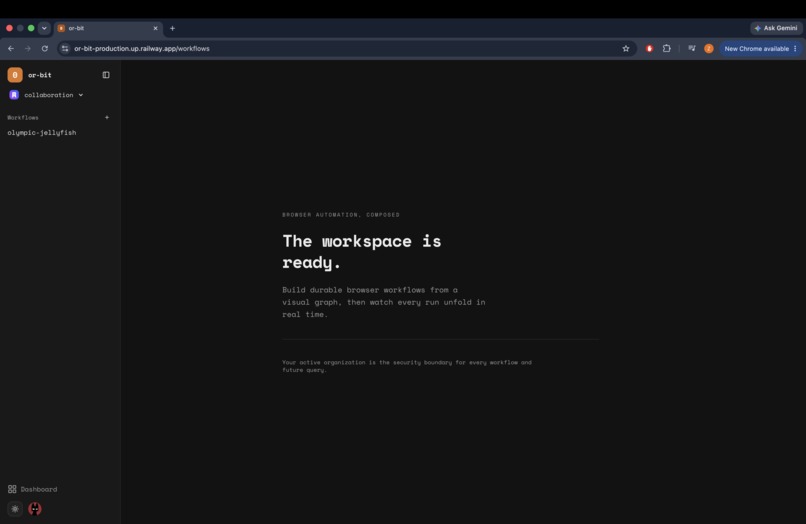Click the or-bit app name text

40,75
